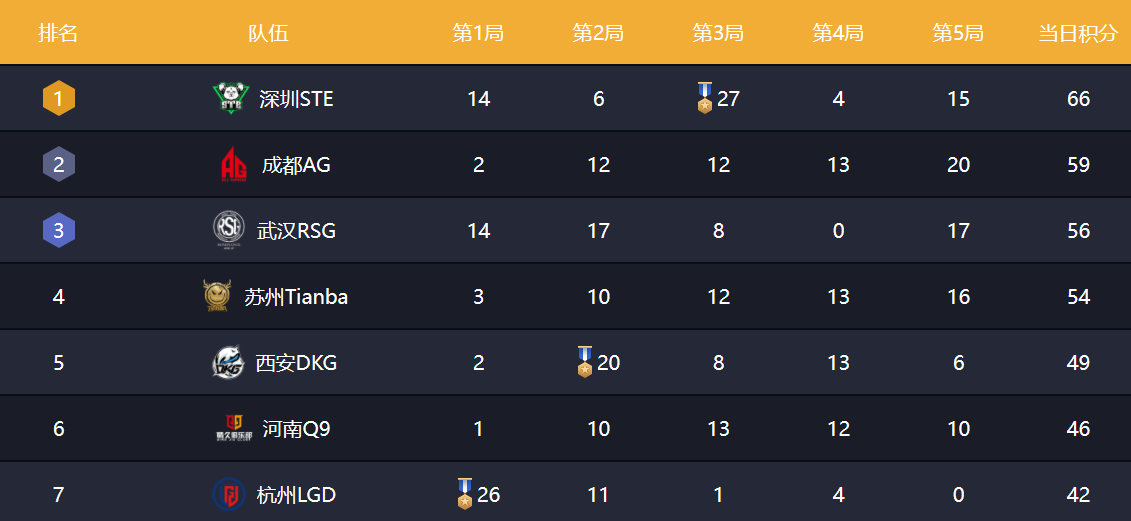Screen dimensions: 1131x521
Task: Click the blue rank 3 hexagon badge
Action: tap(59, 230)
